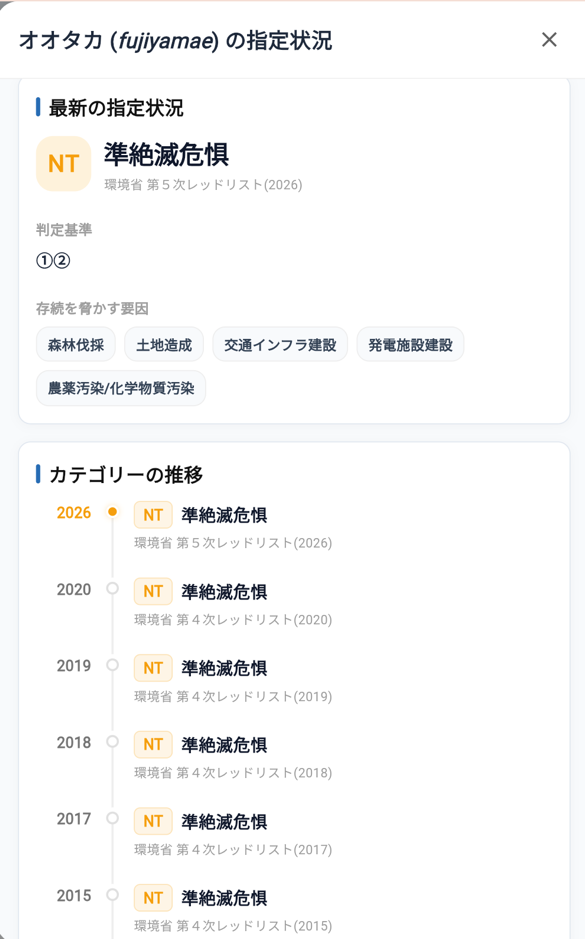Close the オオタカ designation status dialog
The height and width of the screenshot is (939, 585).
(x=549, y=40)
